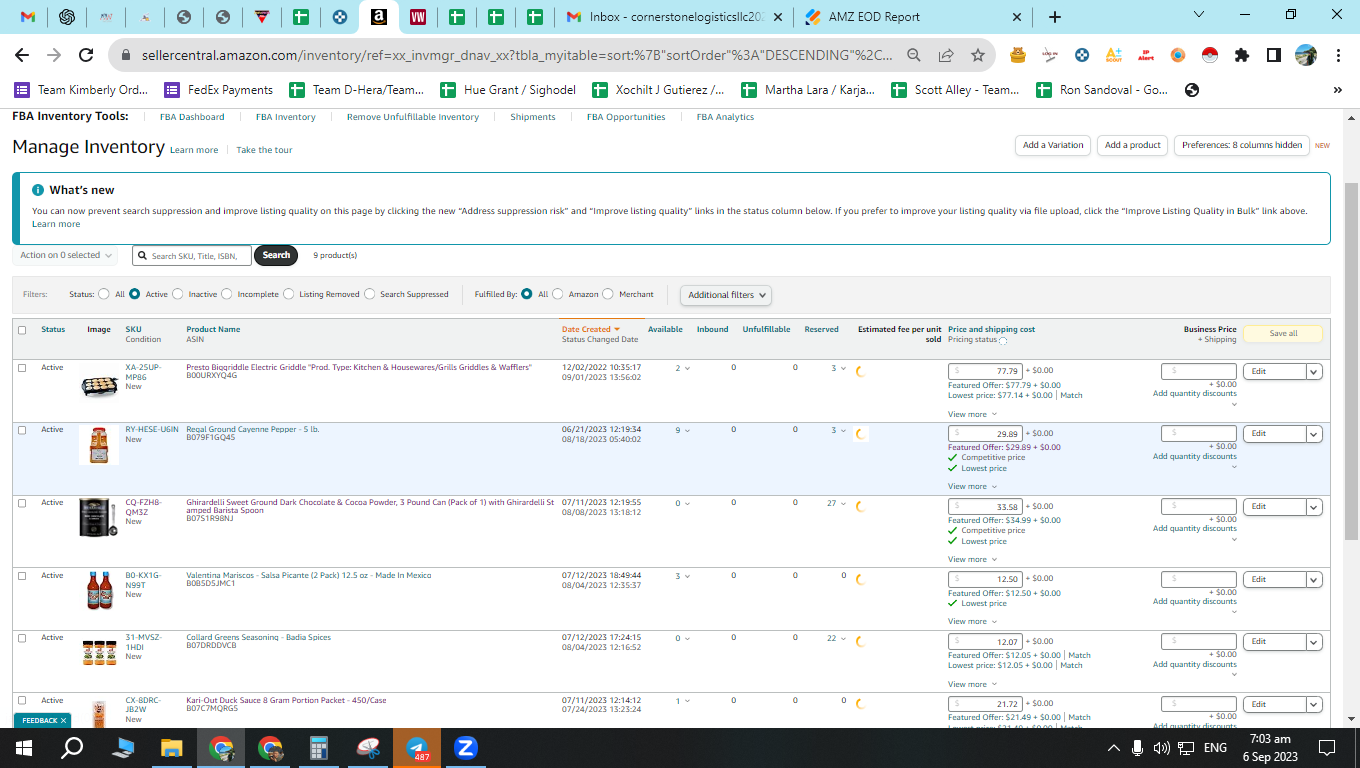Tick the select-all checkbox in table header
The width and height of the screenshot is (1360, 768).
click(22, 330)
